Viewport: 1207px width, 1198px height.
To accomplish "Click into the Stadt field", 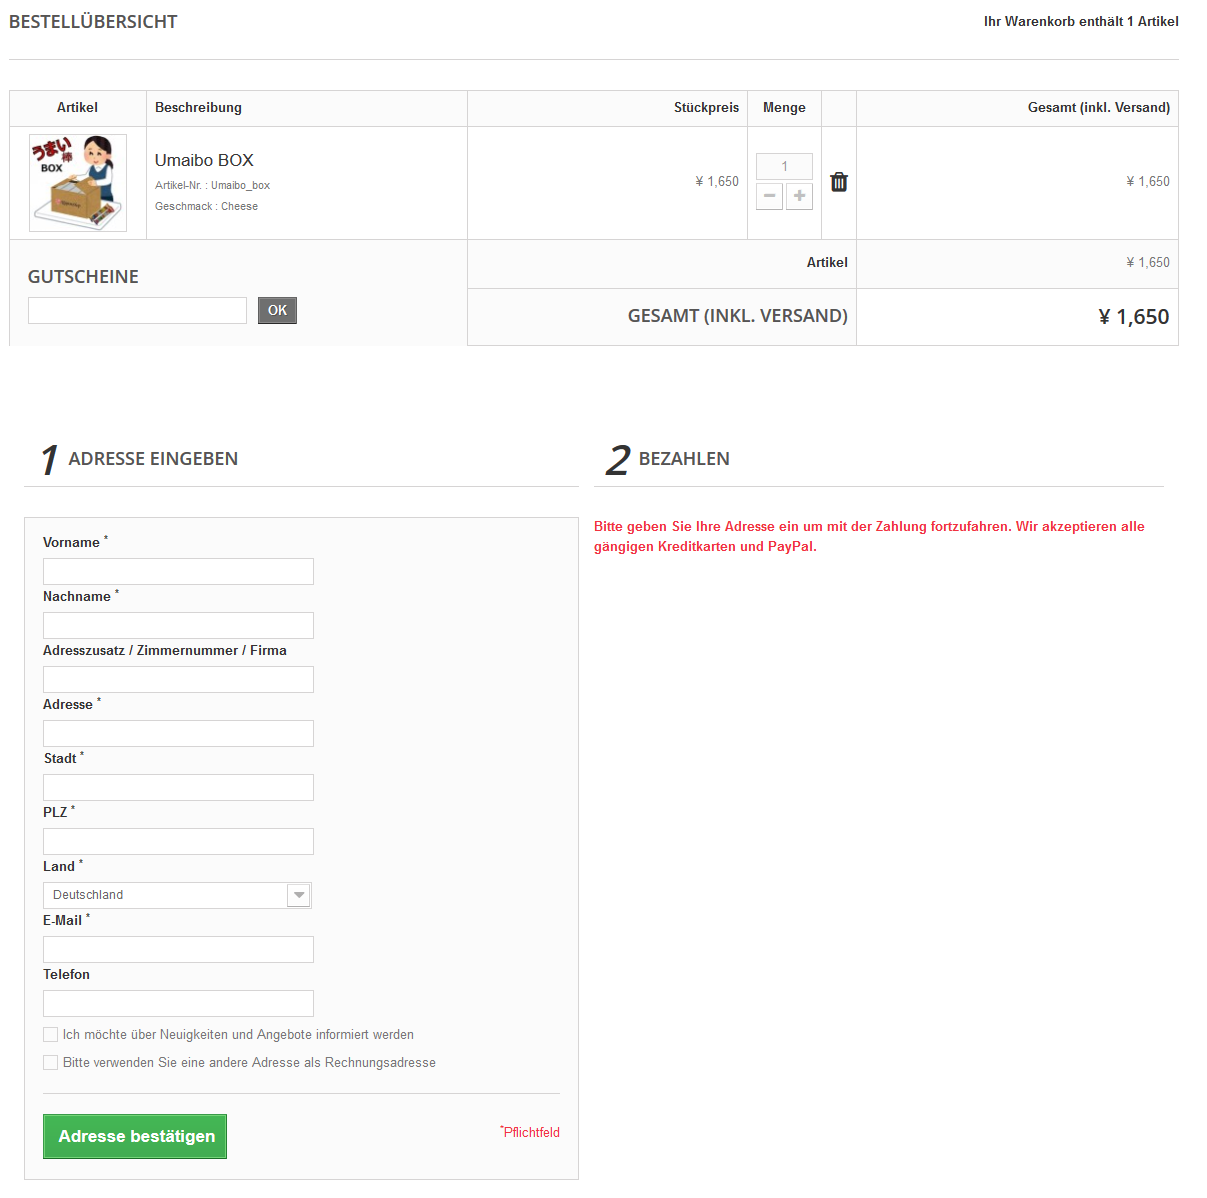I will 178,788.
